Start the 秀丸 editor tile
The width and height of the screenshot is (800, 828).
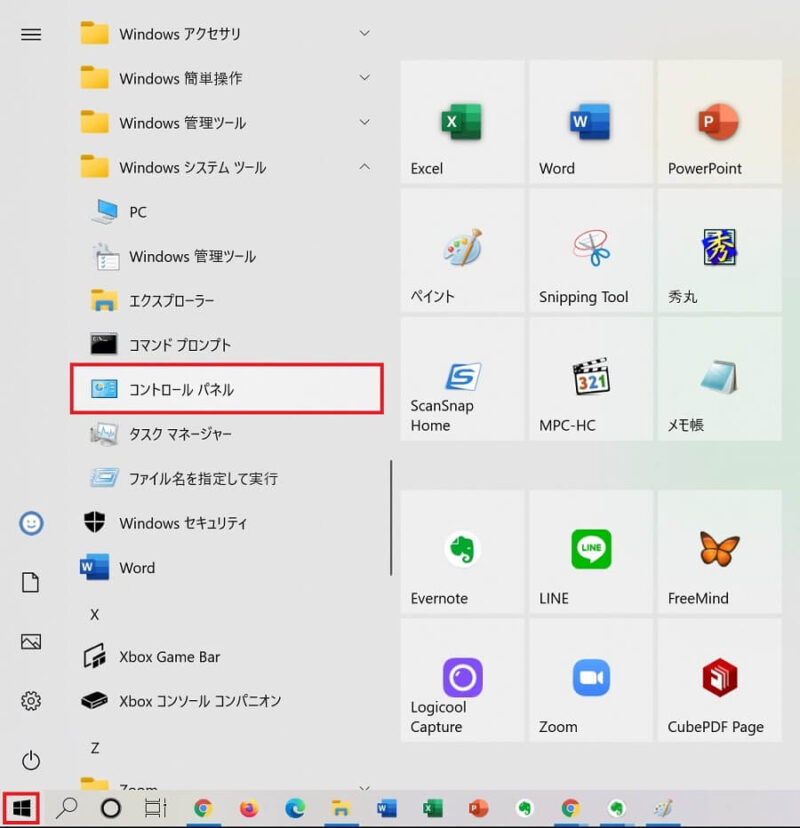click(x=720, y=251)
